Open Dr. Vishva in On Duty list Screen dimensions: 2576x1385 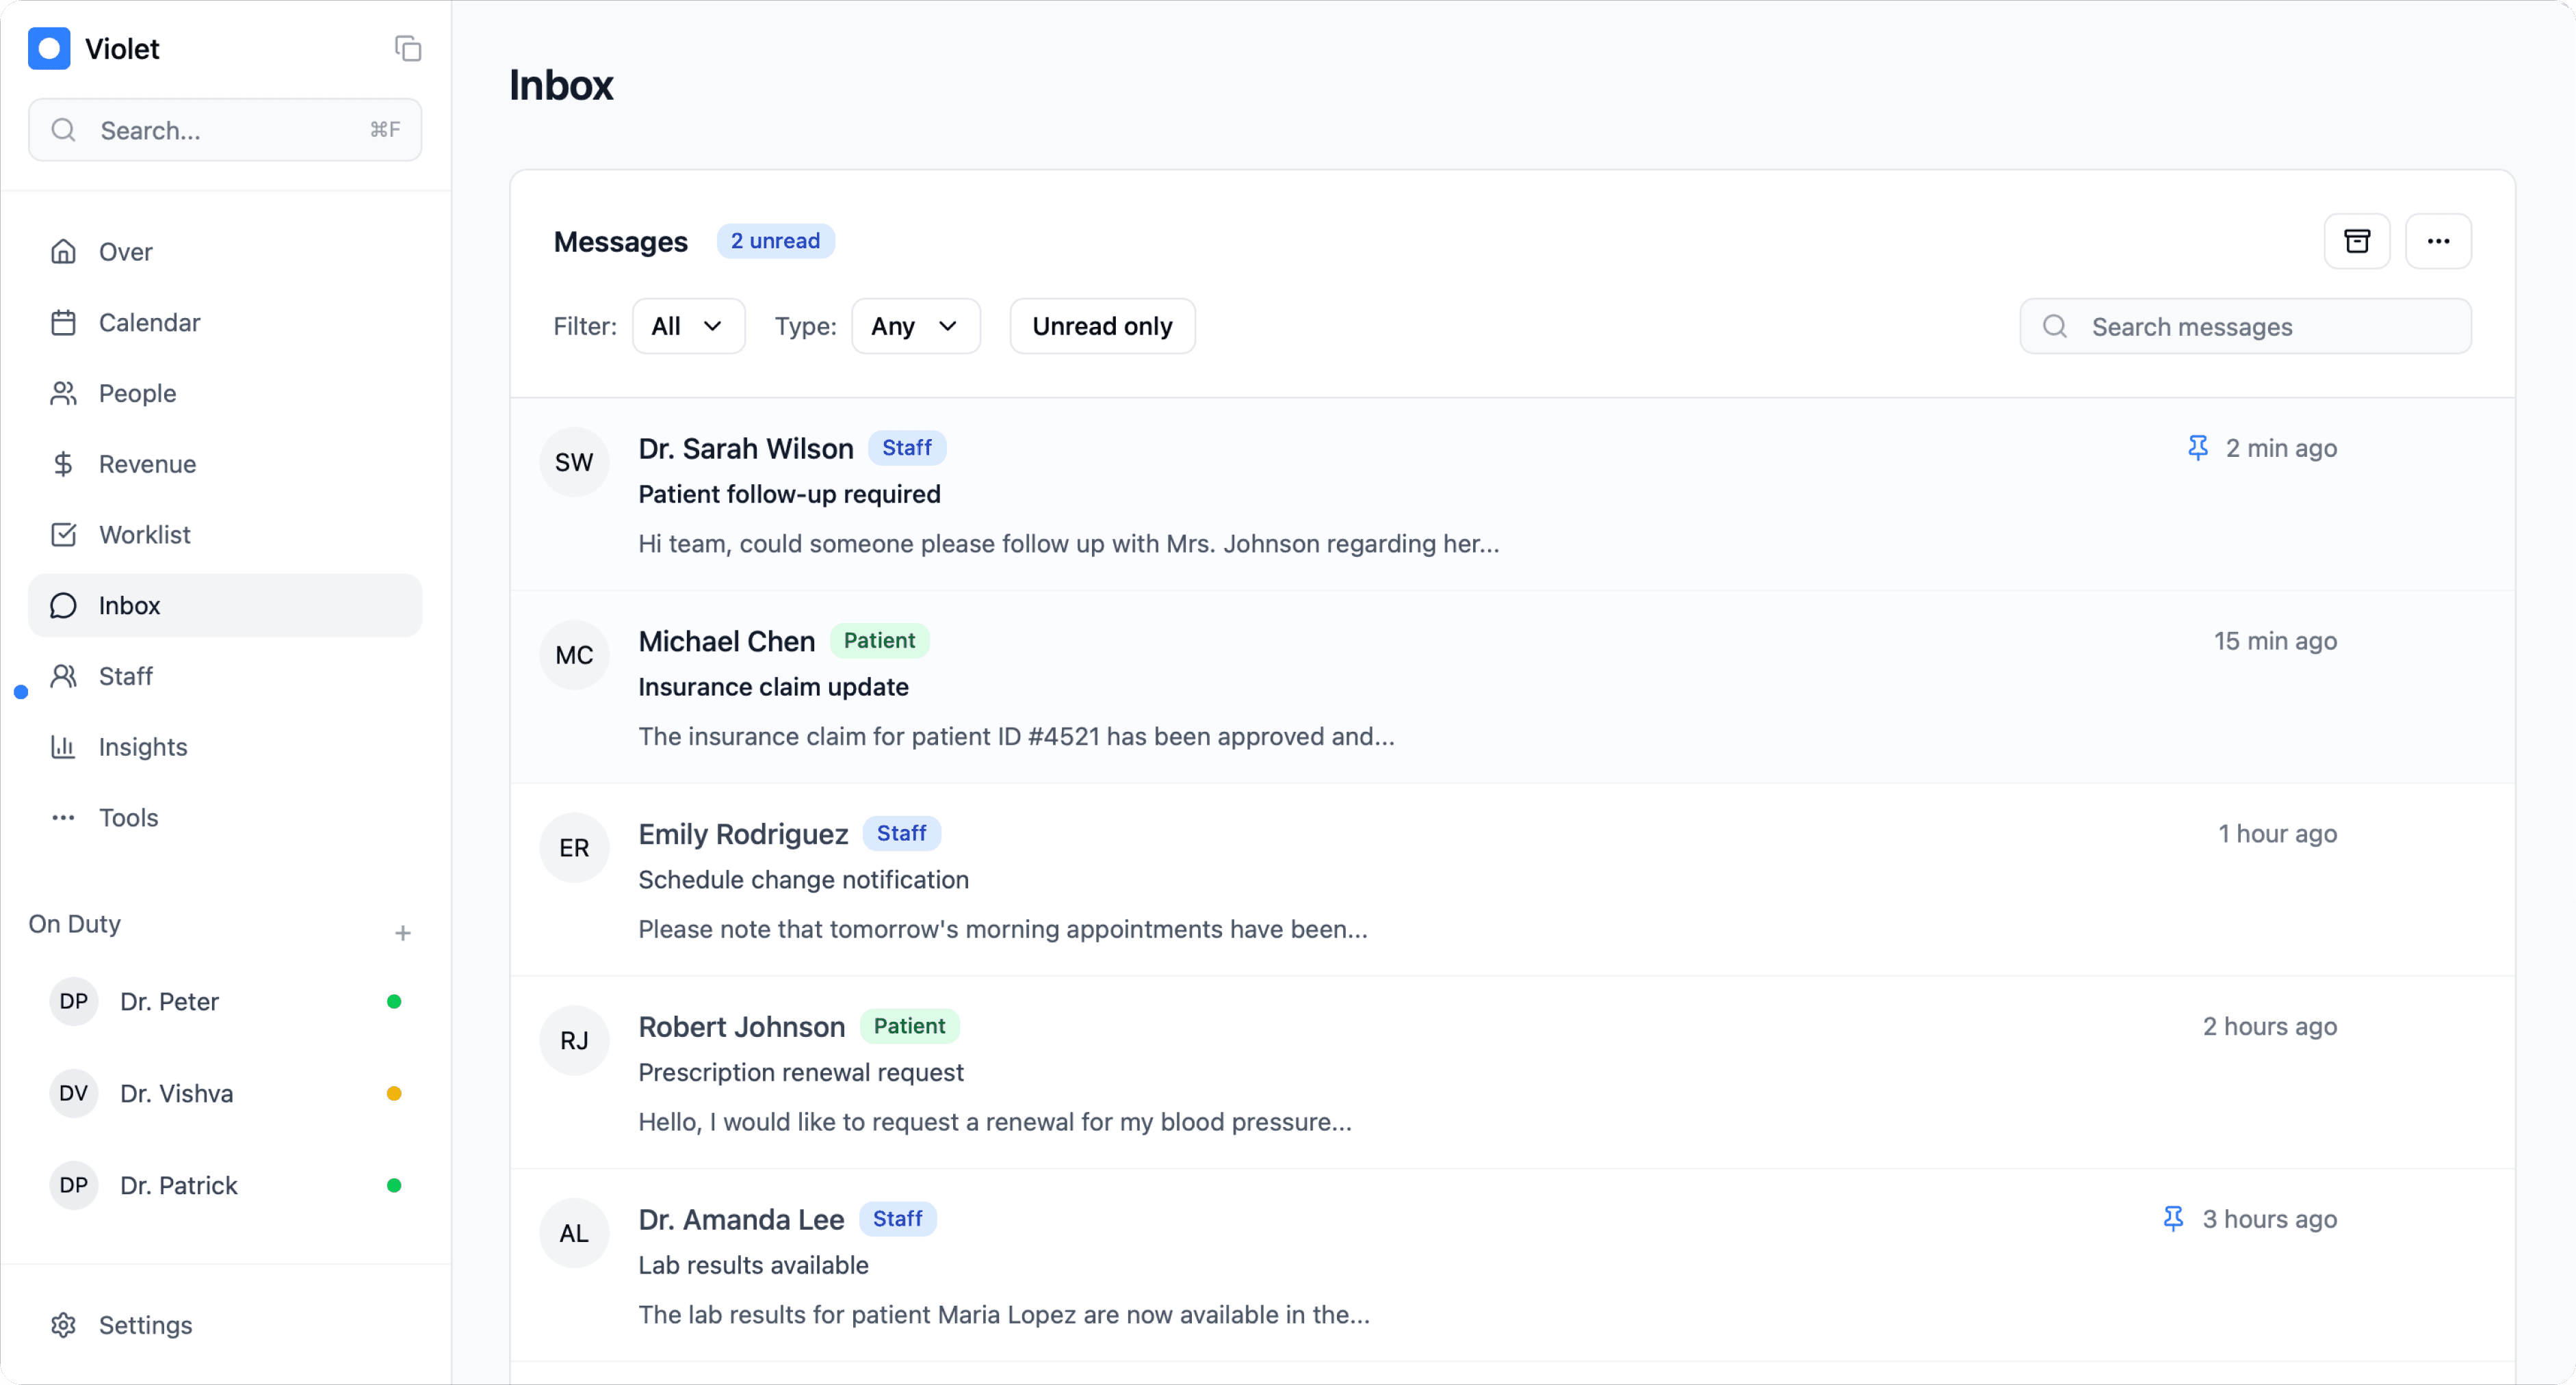(x=225, y=1094)
